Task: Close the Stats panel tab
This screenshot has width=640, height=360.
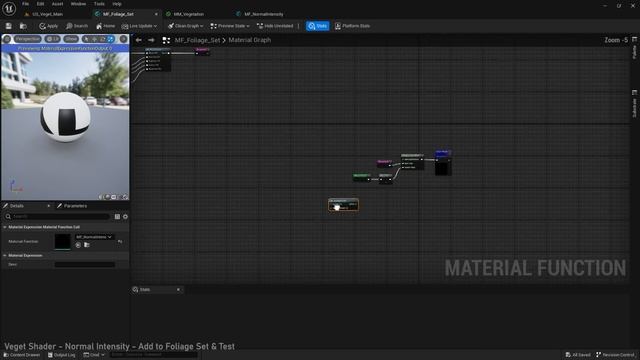Action: (178, 290)
